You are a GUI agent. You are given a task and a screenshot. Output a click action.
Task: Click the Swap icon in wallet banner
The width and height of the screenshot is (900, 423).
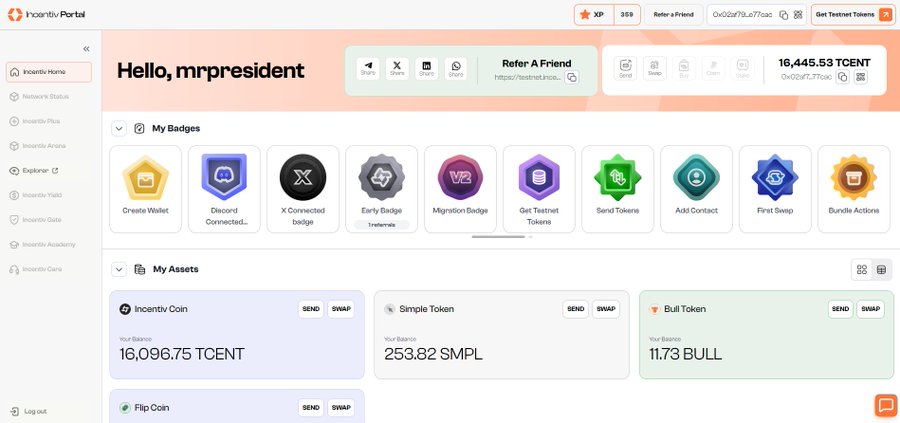(x=654, y=68)
